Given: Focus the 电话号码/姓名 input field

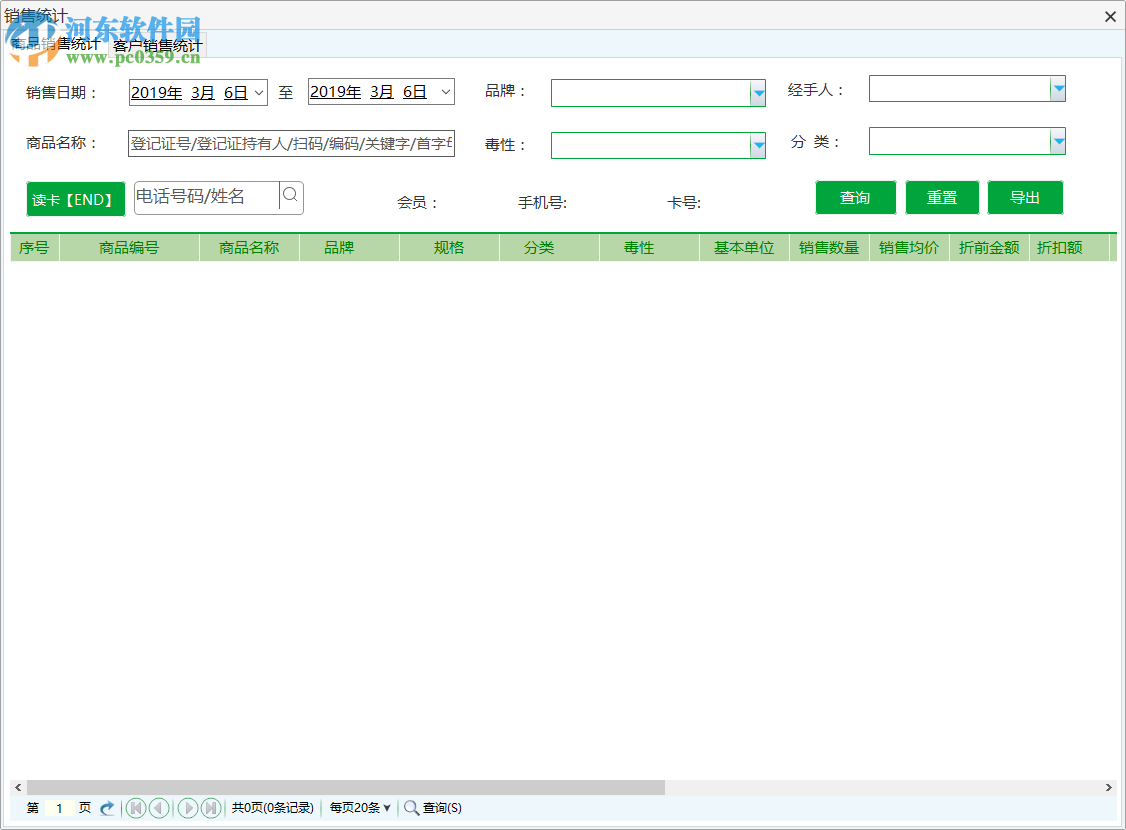Looking at the screenshot, I should 207,196.
